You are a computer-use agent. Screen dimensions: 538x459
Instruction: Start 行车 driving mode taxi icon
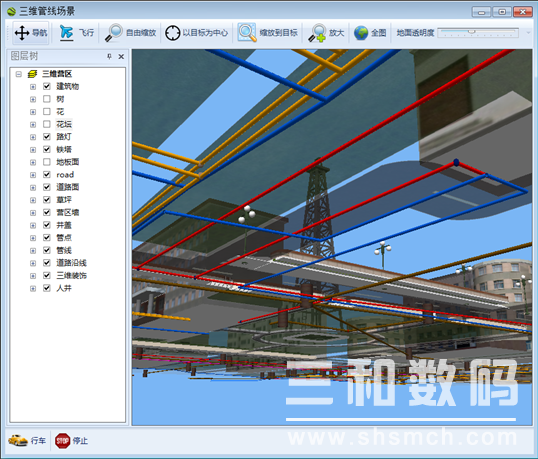[18, 440]
